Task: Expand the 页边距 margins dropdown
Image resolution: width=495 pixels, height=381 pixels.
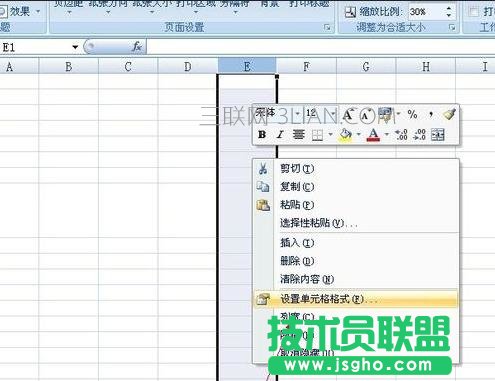Action: pos(69,12)
